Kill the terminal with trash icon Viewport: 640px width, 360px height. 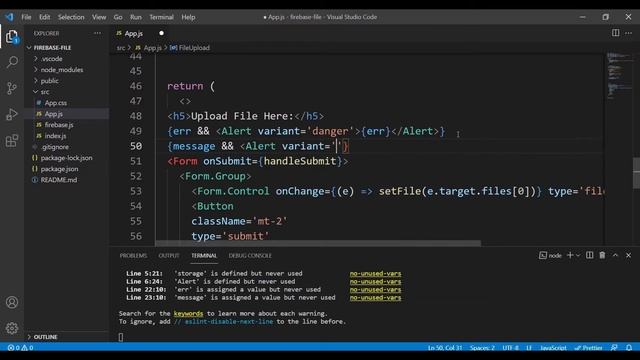tap(602, 255)
